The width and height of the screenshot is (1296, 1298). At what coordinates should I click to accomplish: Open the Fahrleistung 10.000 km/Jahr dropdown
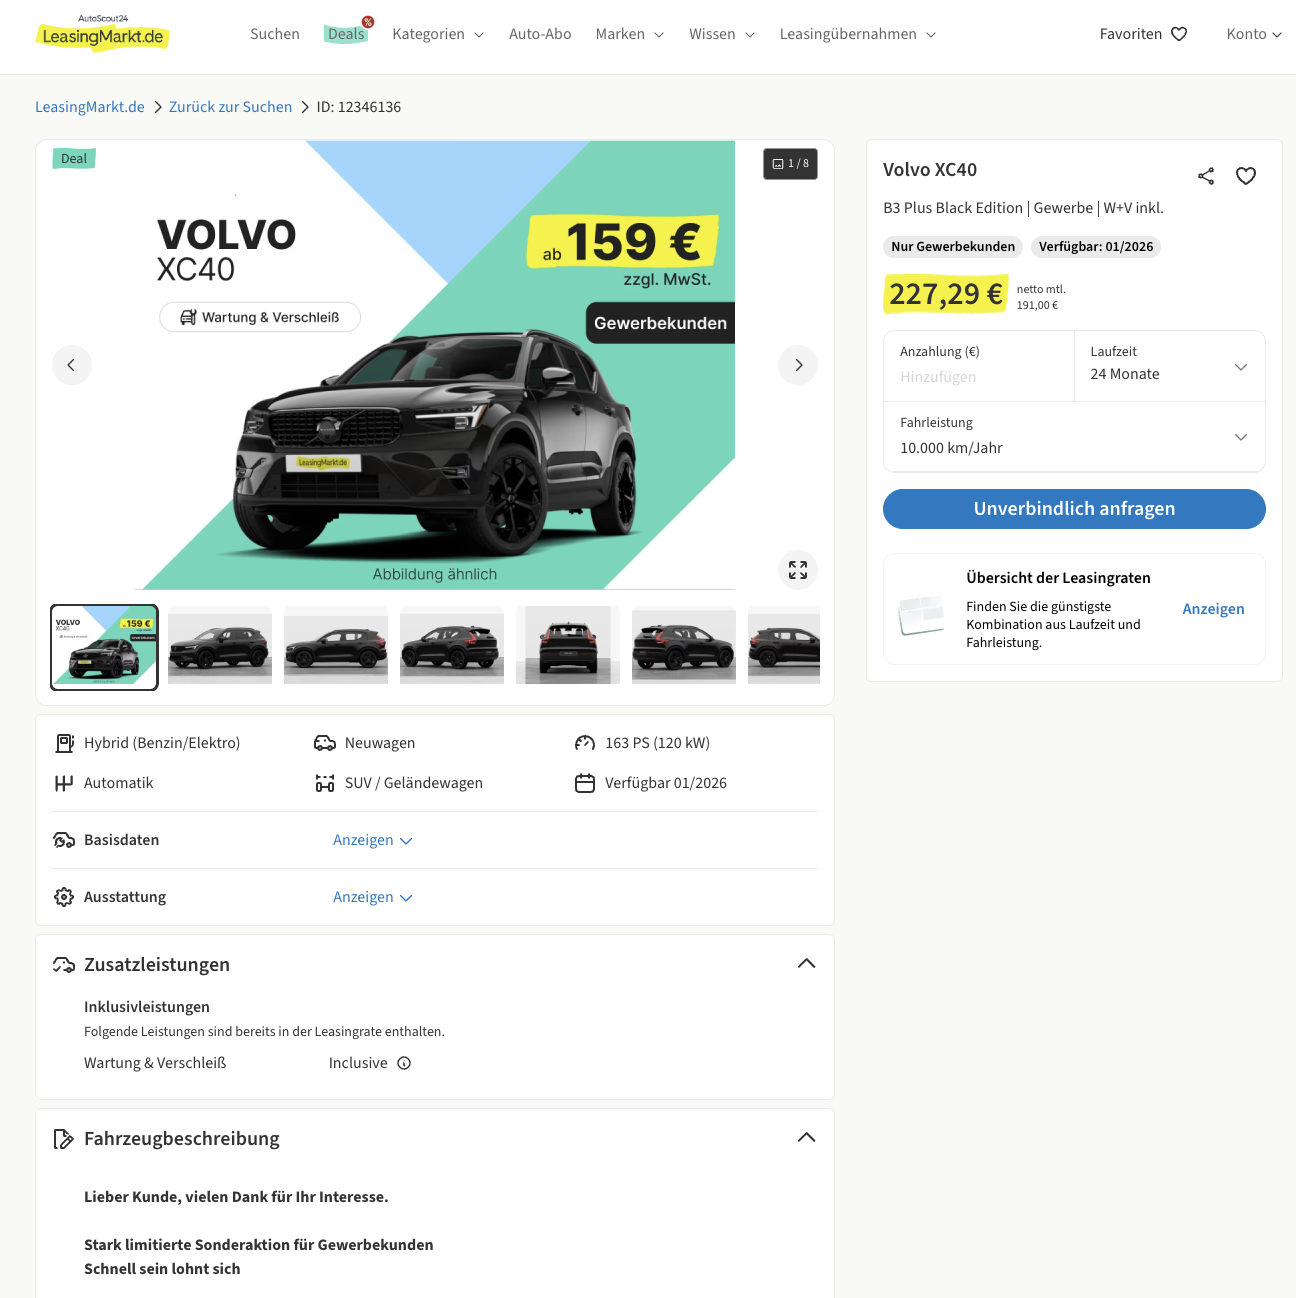point(1074,436)
